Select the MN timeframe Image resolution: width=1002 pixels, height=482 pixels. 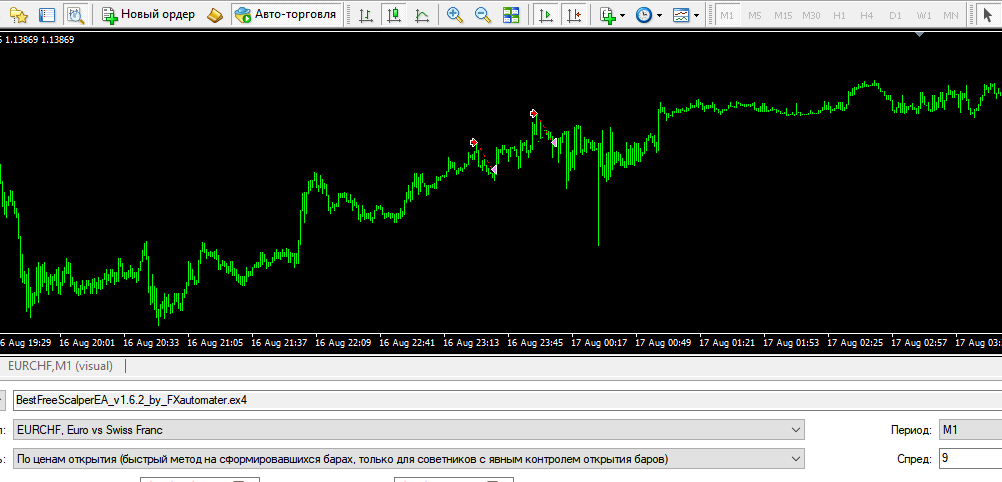(x=951, y=15)
